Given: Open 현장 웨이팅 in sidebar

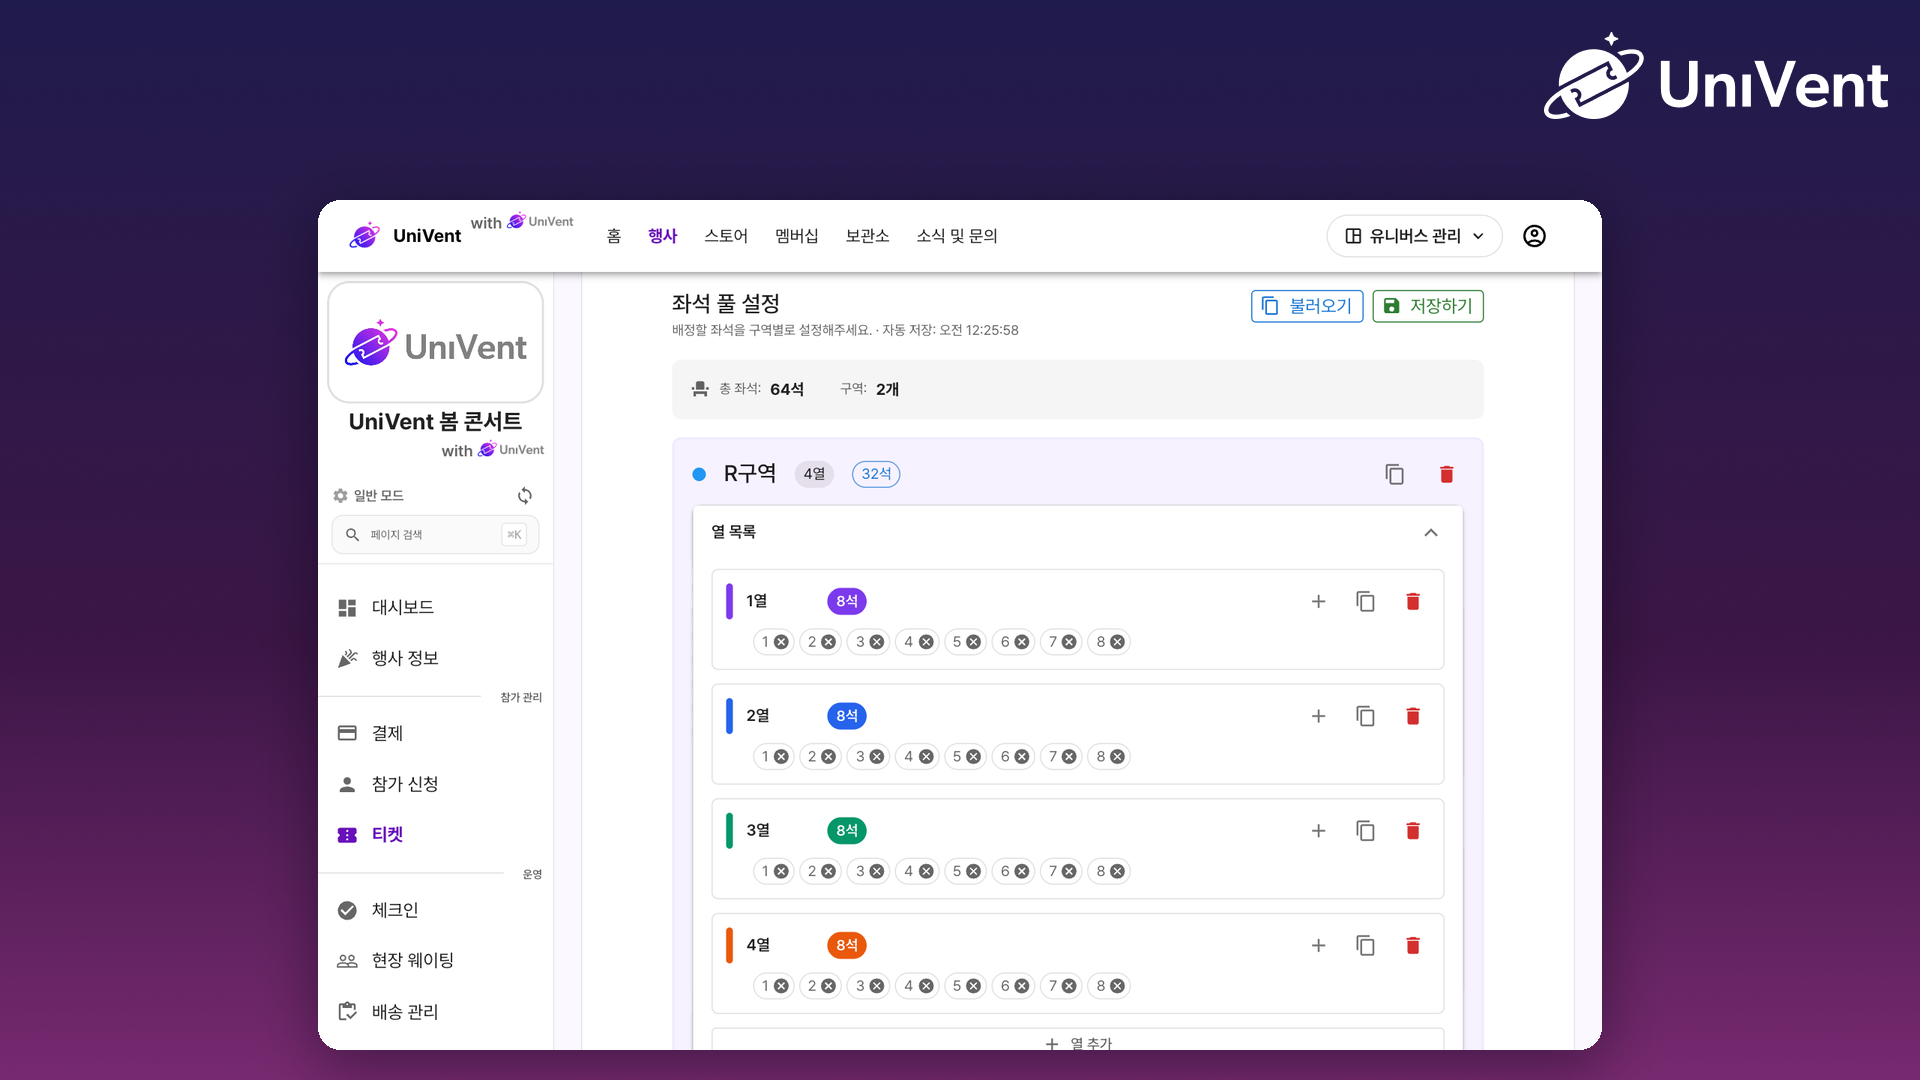Looking at the screenshot, I should (436, 961).
